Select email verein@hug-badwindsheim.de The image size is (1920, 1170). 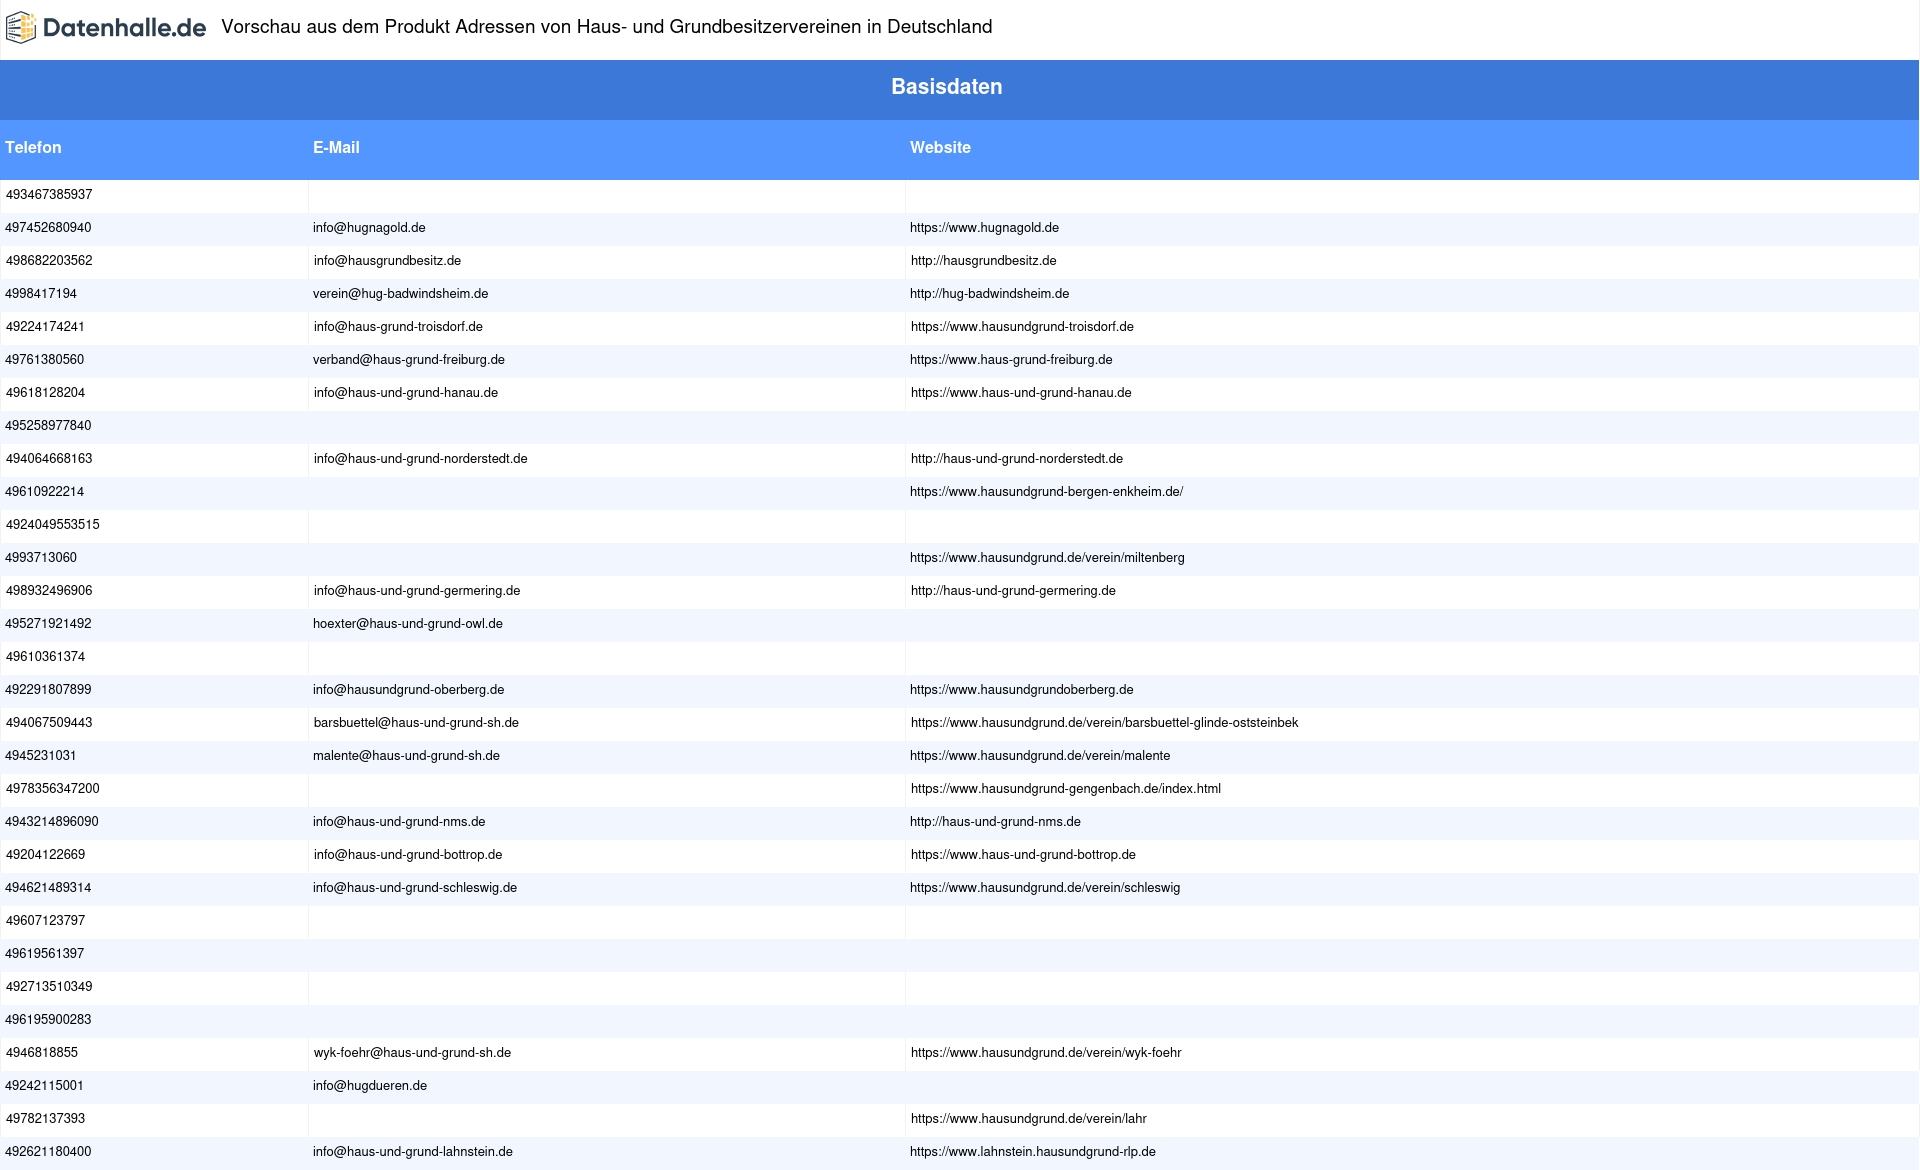pyautogui.click(x=400, y=294)
